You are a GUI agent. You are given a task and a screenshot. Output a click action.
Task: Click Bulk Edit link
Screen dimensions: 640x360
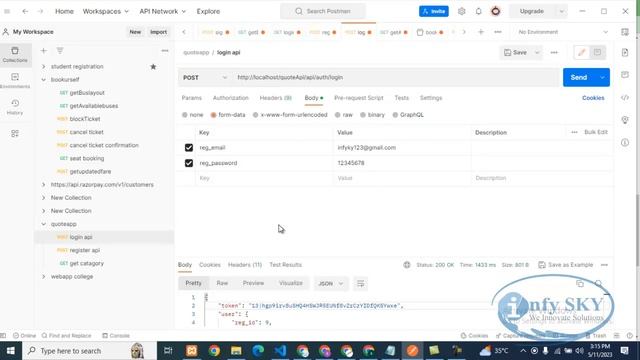pos(596,132)
